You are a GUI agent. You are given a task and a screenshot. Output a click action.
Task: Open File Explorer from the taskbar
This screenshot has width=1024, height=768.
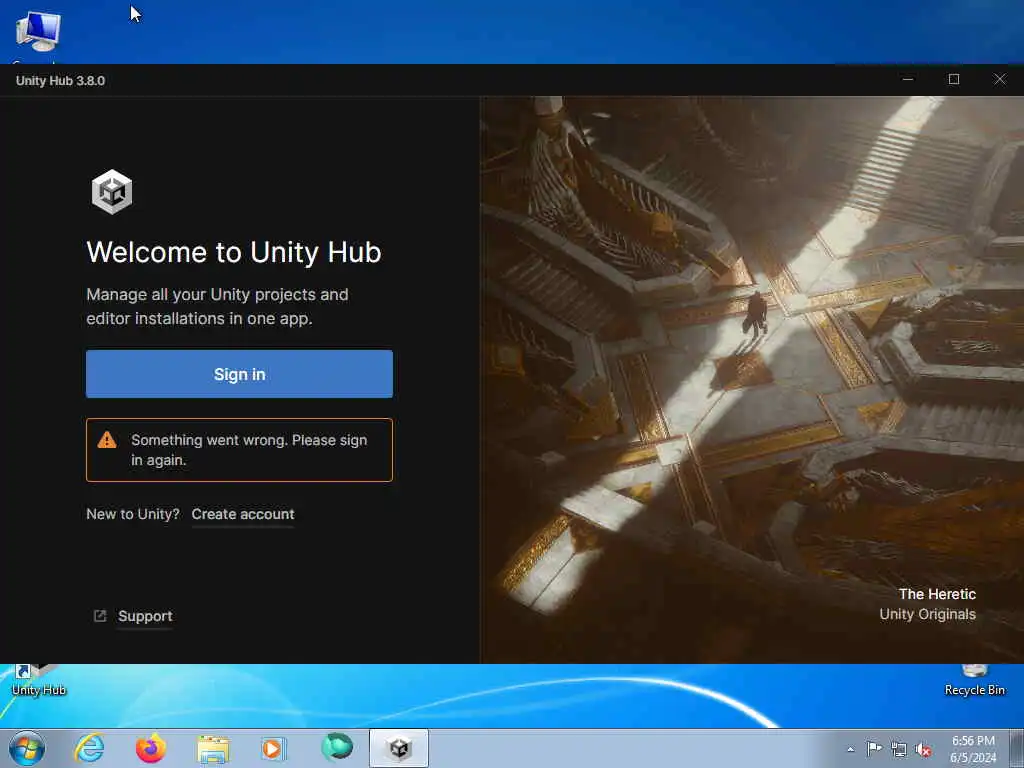(x=214, y=748)
